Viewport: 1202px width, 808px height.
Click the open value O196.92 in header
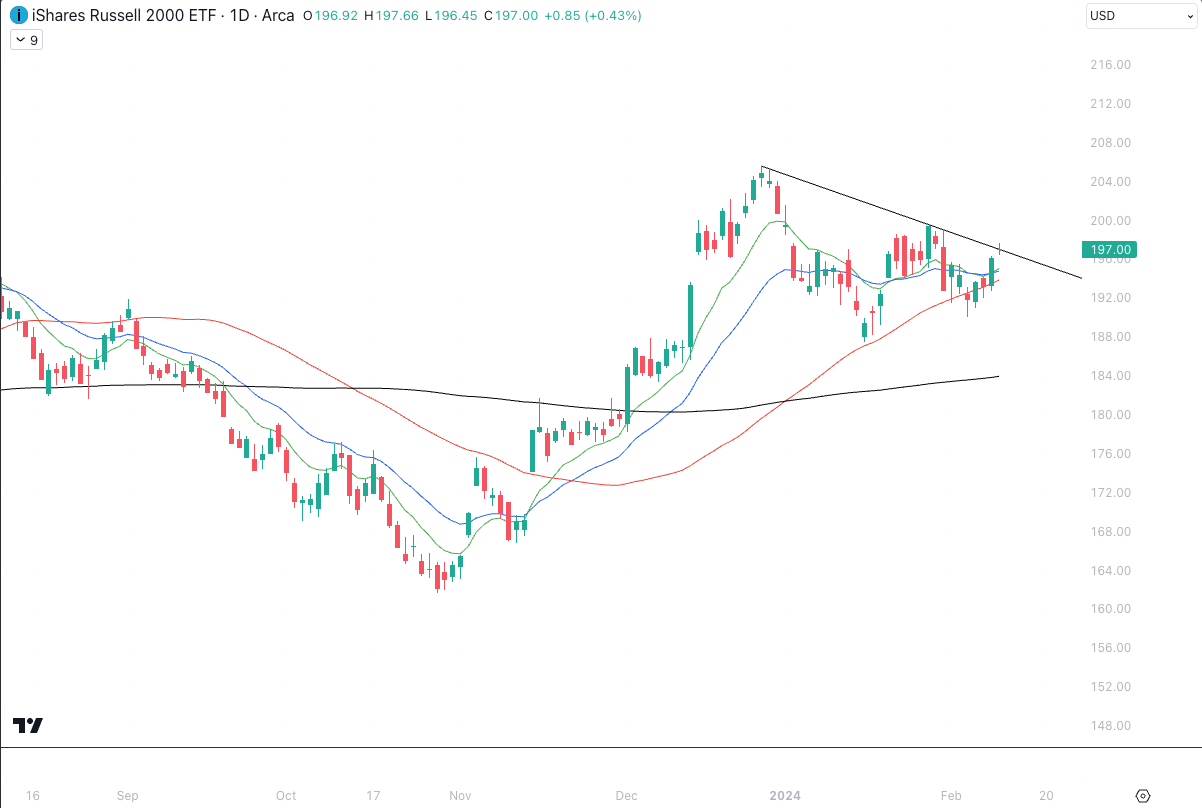[331, 16]
